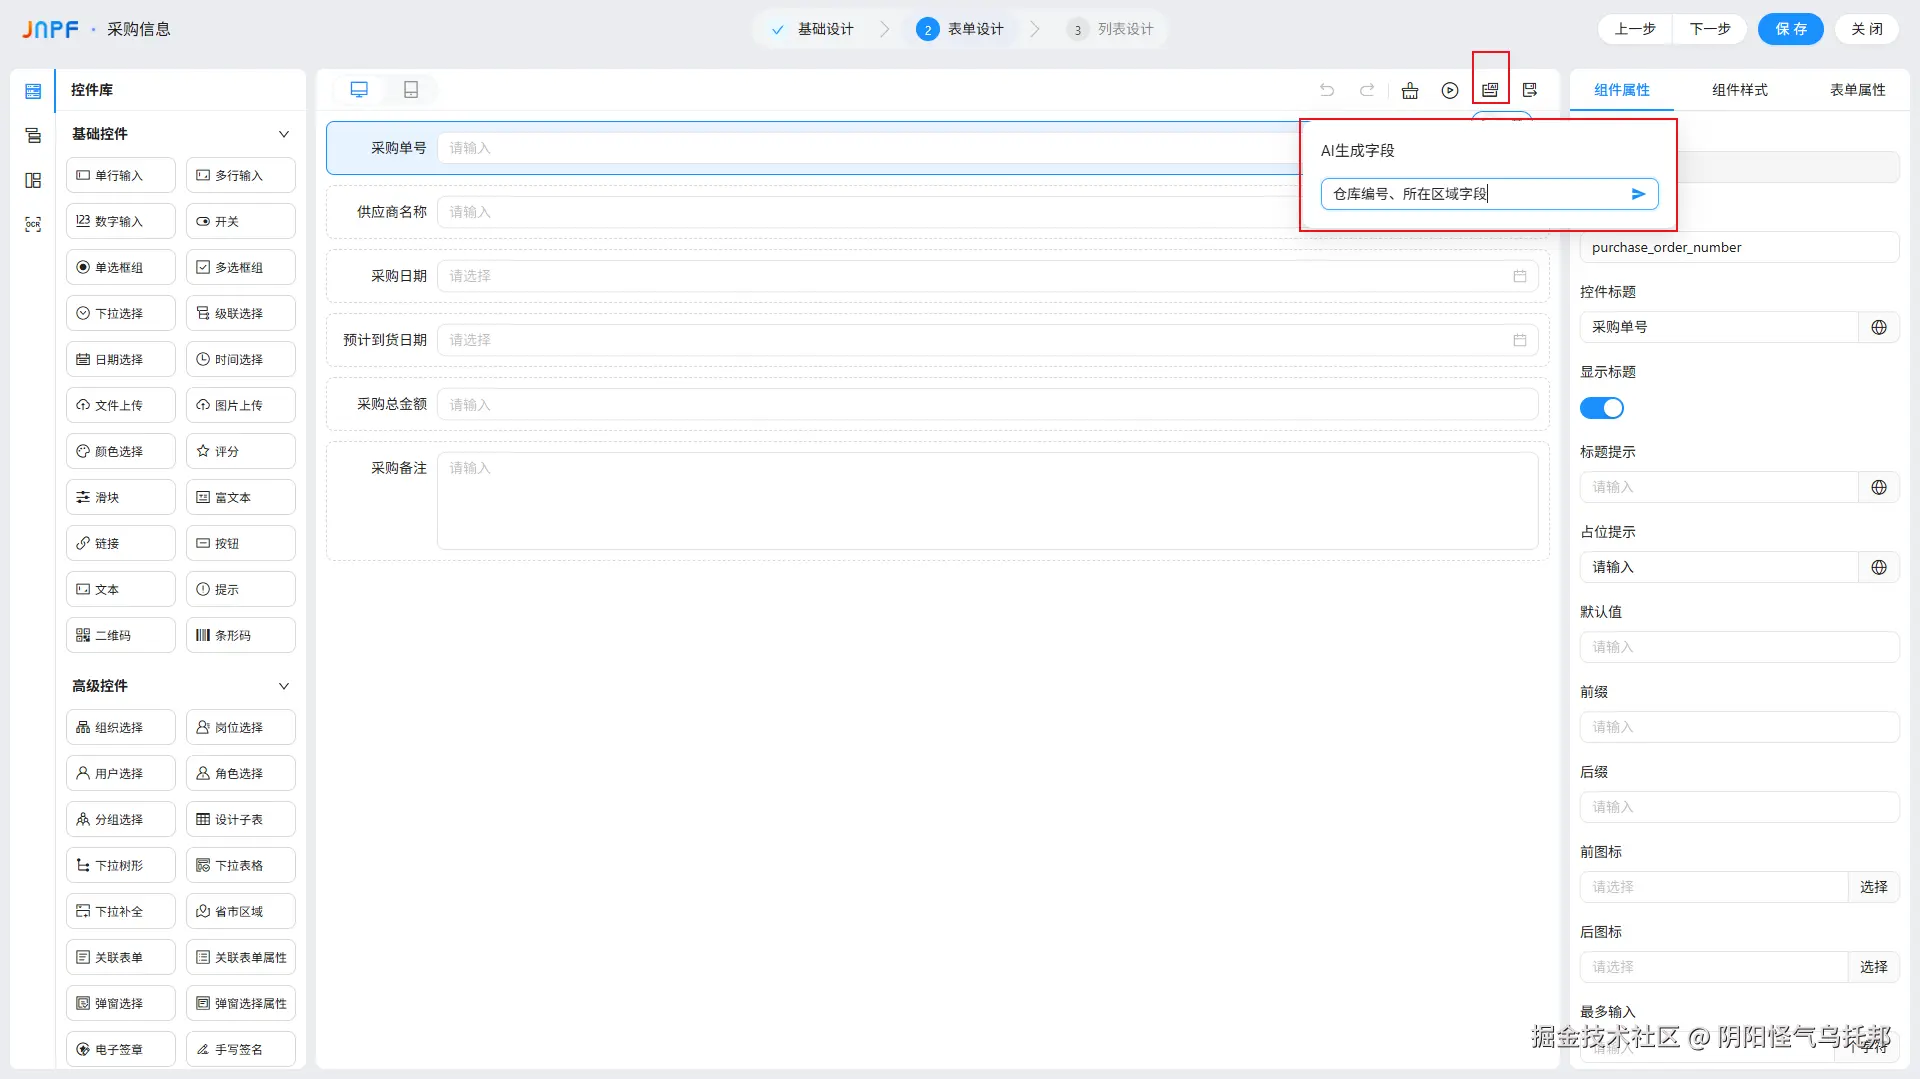This screenshot has width=1920, height=1079.
Task: Add a barcode control
Action: (x=241, y=635)
